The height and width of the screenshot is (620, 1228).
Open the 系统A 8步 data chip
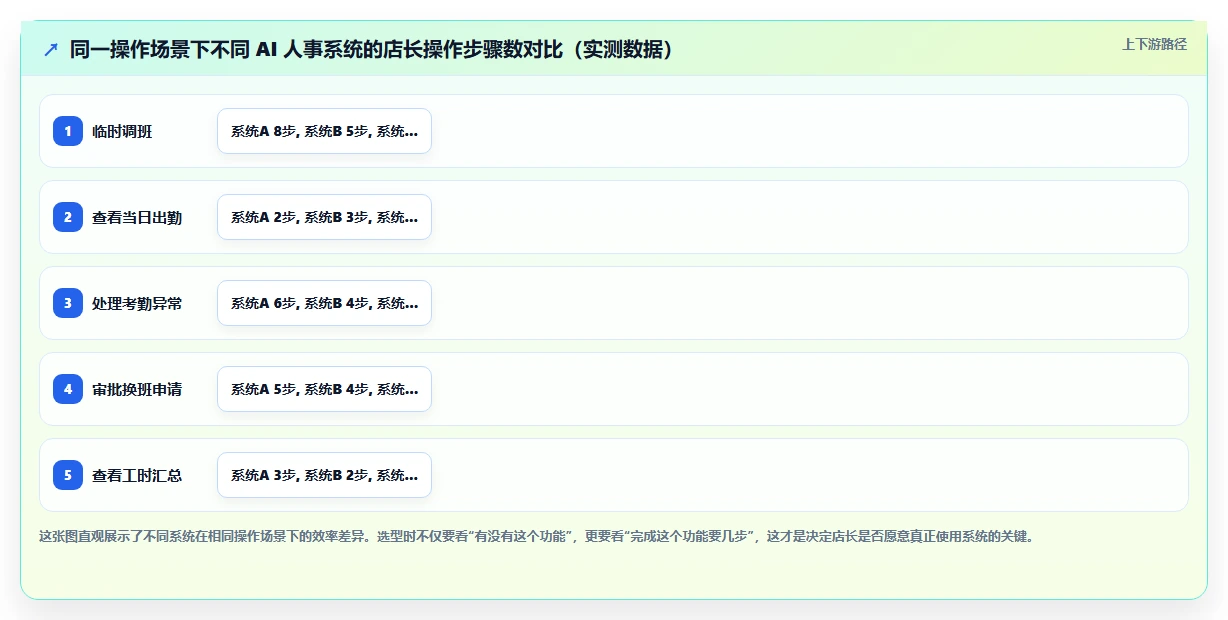tap(324, 131)
